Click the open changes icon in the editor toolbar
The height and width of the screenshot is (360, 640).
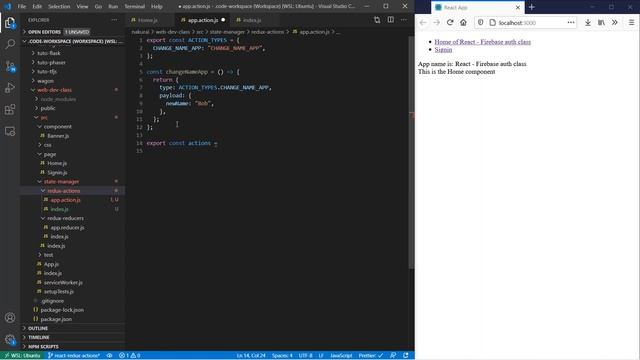[x=377, y=20]
